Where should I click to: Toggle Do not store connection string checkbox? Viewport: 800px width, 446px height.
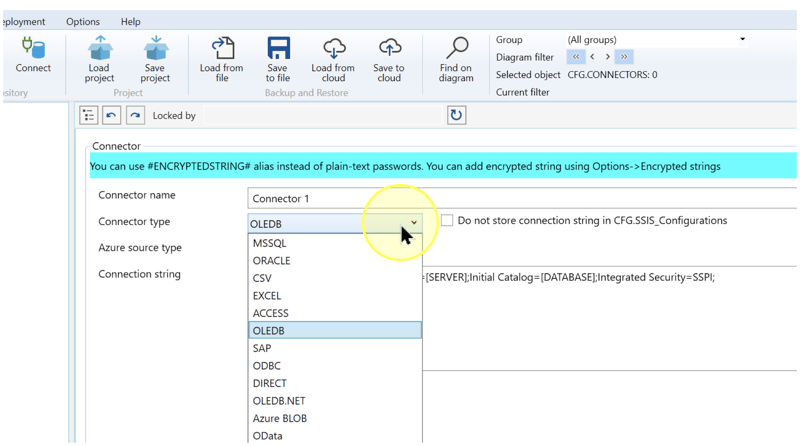447,220
